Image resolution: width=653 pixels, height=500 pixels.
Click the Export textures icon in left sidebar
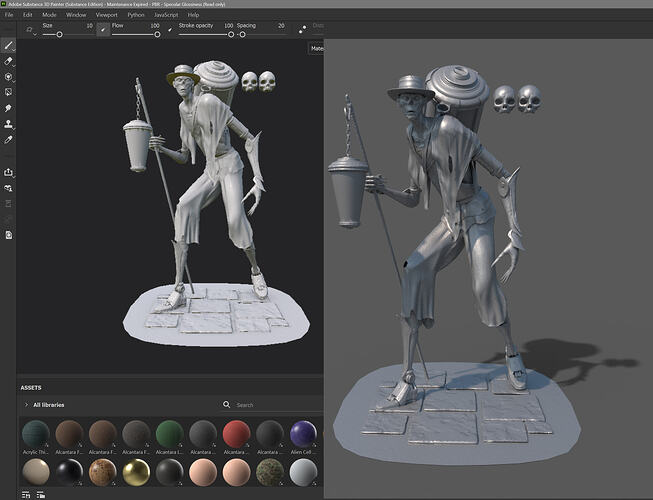tap(9, 172)
